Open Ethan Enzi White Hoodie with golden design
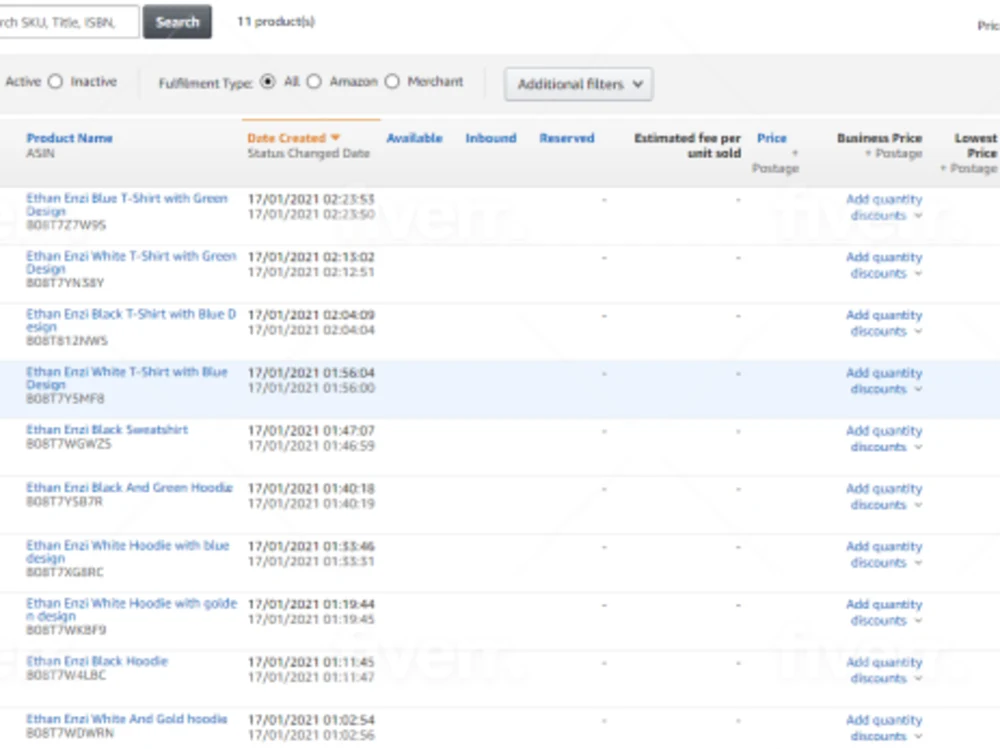Viewport: 1000px width, 749px height. (x=131, y=609)
